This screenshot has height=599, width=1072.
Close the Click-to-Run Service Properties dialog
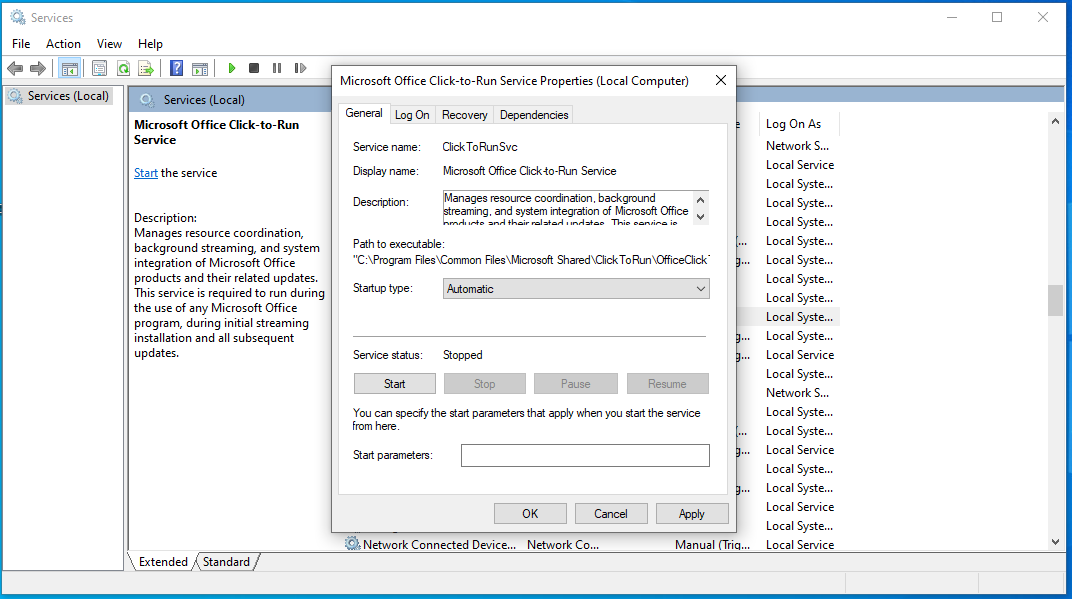click(721, 81)
